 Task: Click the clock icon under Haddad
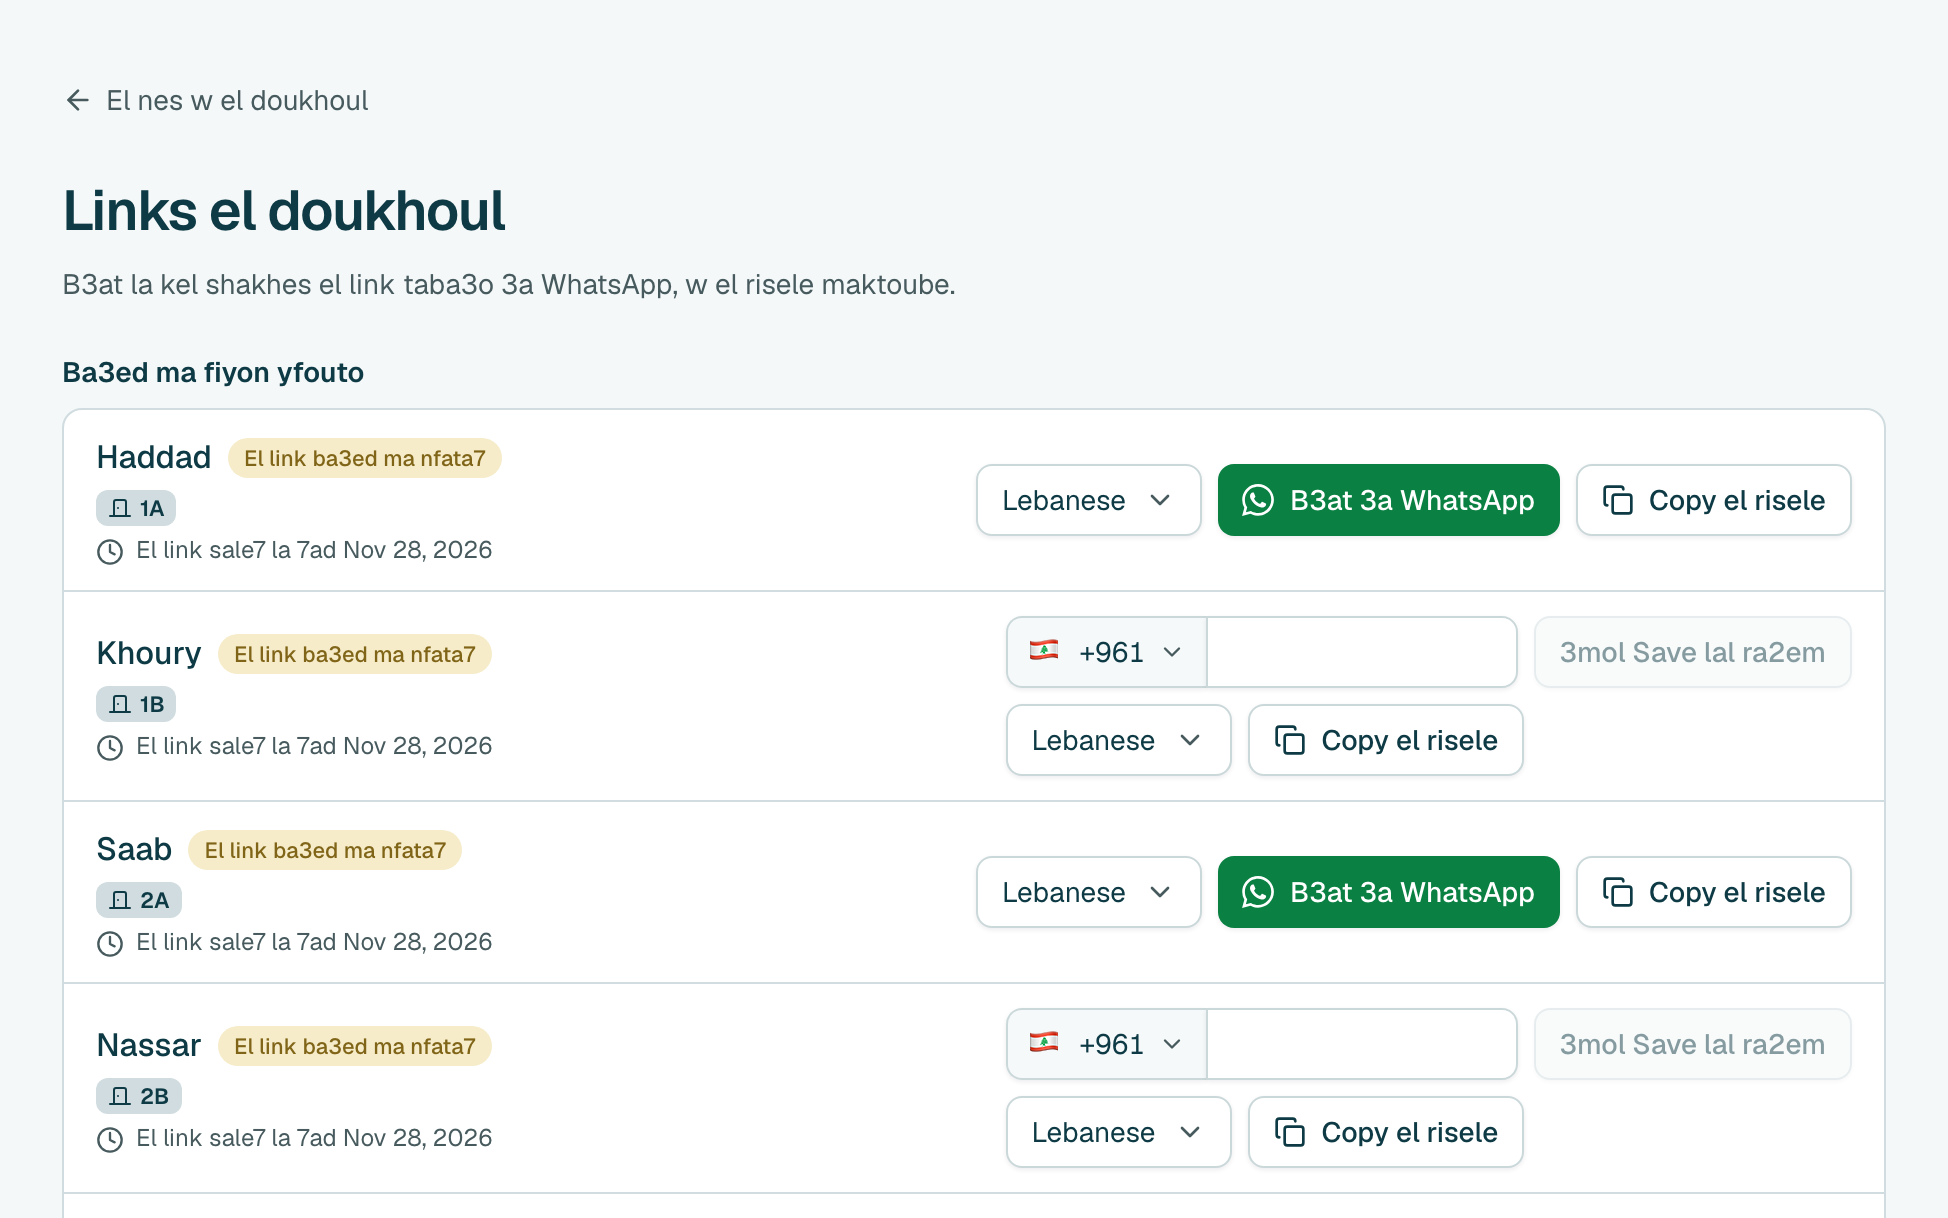coord(110,551)
